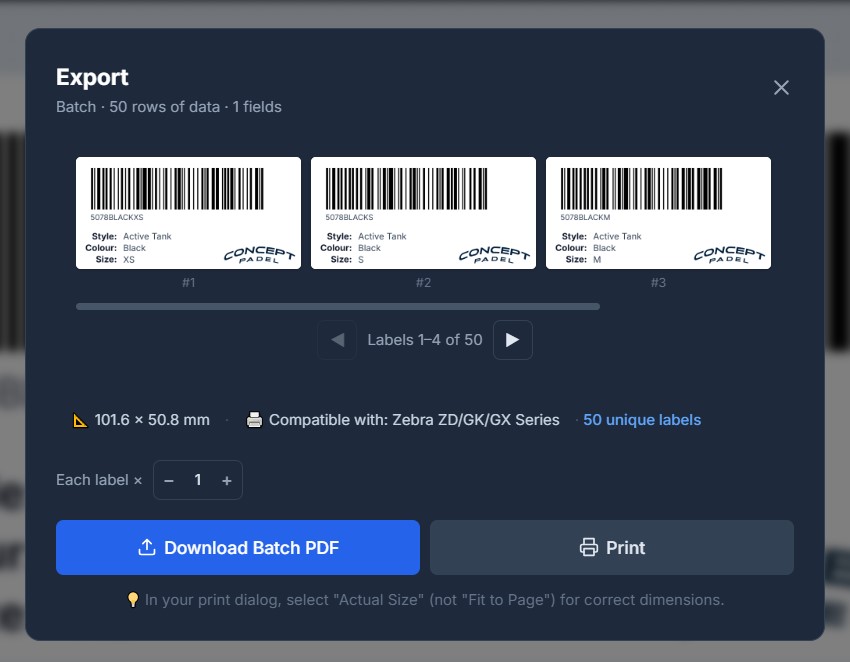This screenshot has height=662, width=850.
Task: Click the upload icon in Download button
Action: (x=147, y=548)
